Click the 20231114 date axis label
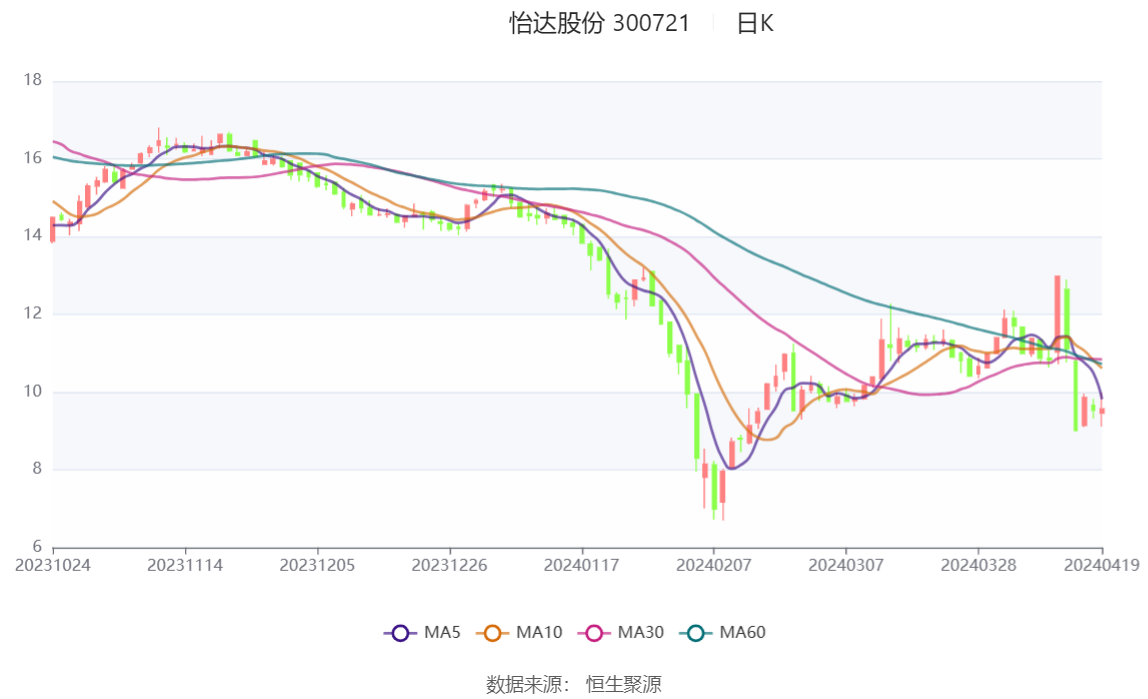 [185, 565]
